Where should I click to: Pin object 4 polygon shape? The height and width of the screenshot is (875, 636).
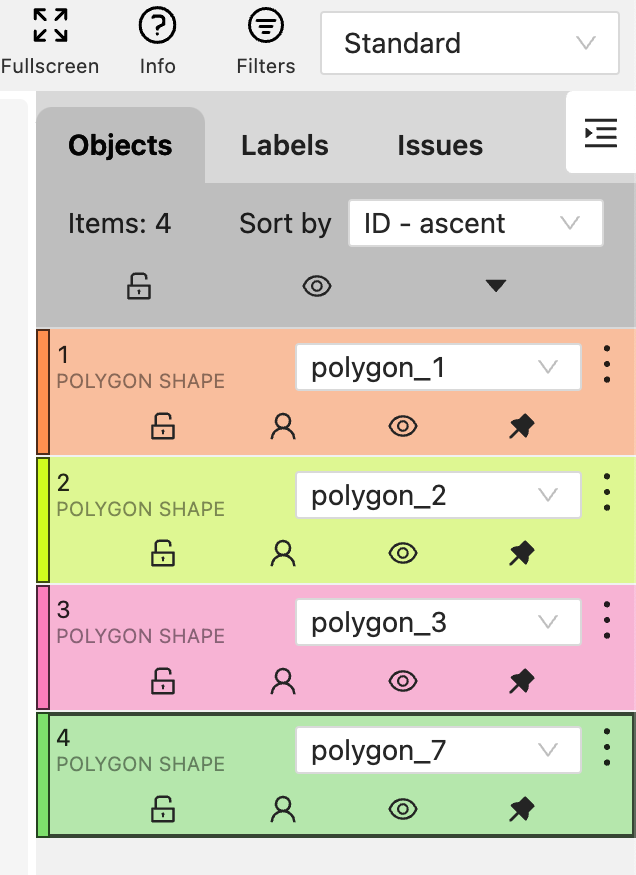point(521,809)
